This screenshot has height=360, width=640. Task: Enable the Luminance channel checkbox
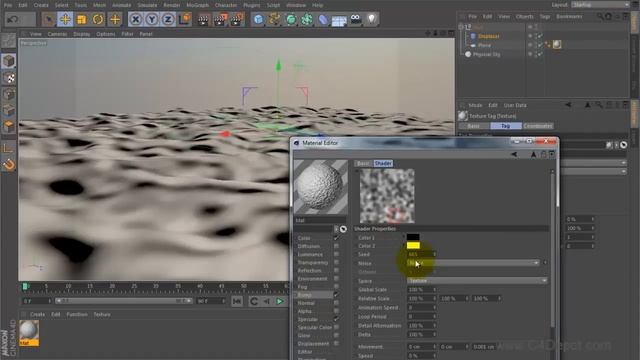click(336, 254)
